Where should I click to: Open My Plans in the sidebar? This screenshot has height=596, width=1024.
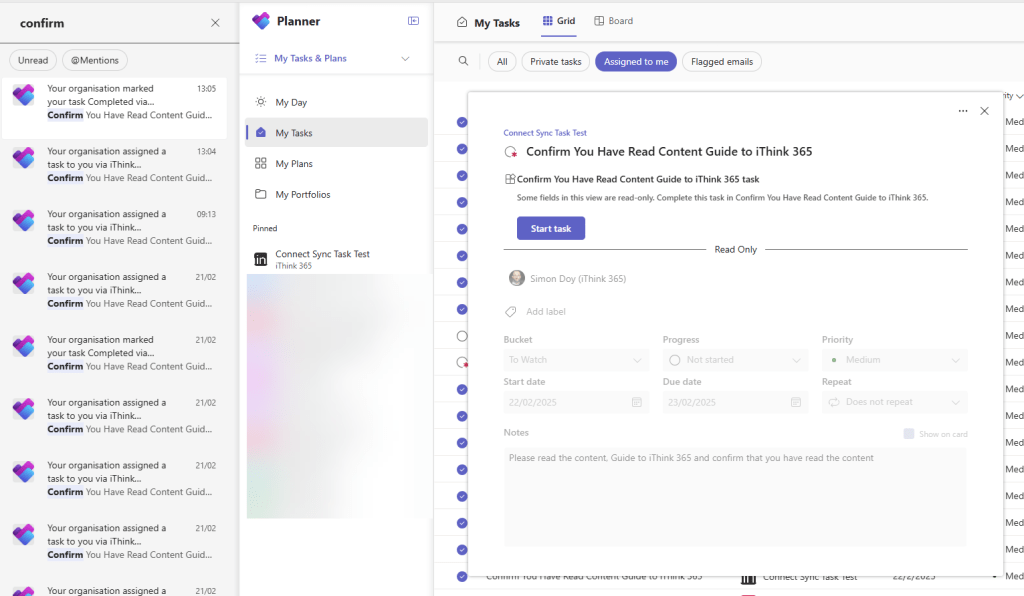[293, 164]
